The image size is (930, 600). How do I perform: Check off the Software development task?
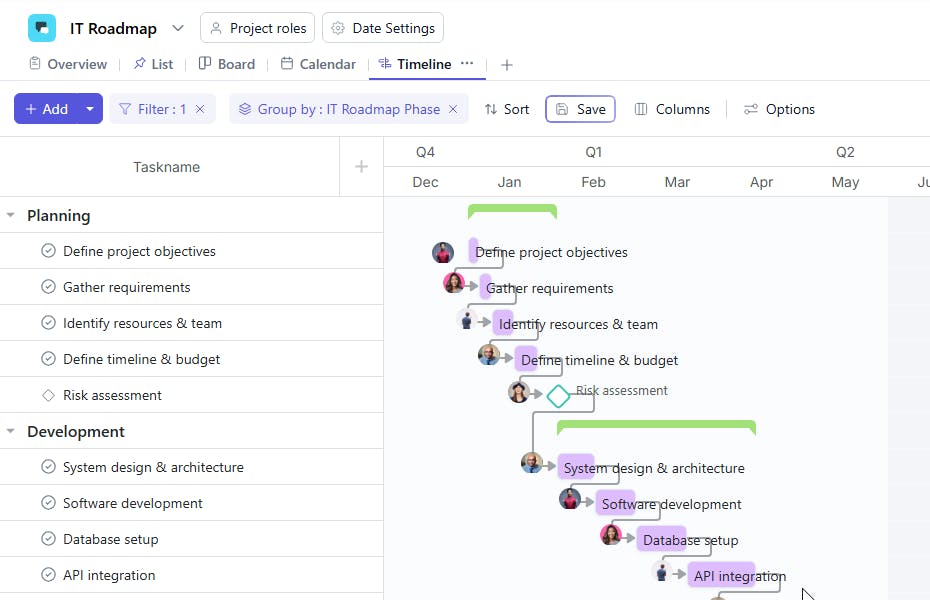[x=48, y=503]
